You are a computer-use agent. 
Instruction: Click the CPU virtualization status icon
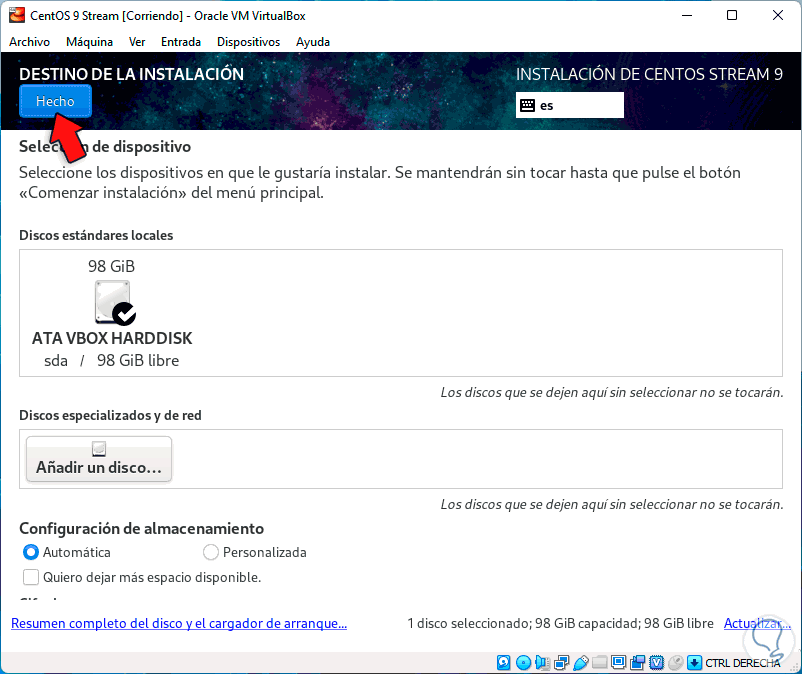pos(657,663)
